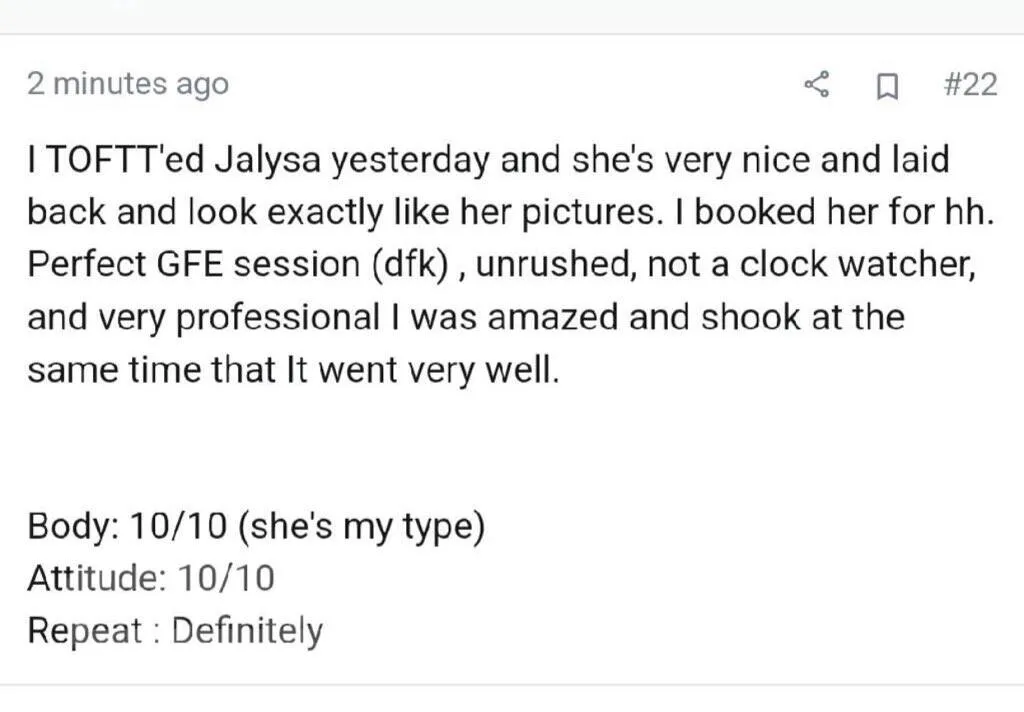Click the "Attitude: 10/10" rating line
The image size is (1024, 712).
(x=151, y=578)
